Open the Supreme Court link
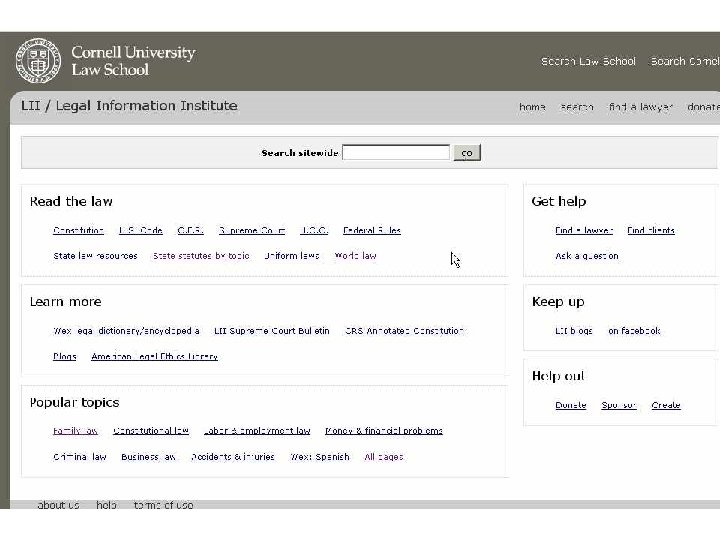This screenshot has width=720, height=540. coord(252,230)
